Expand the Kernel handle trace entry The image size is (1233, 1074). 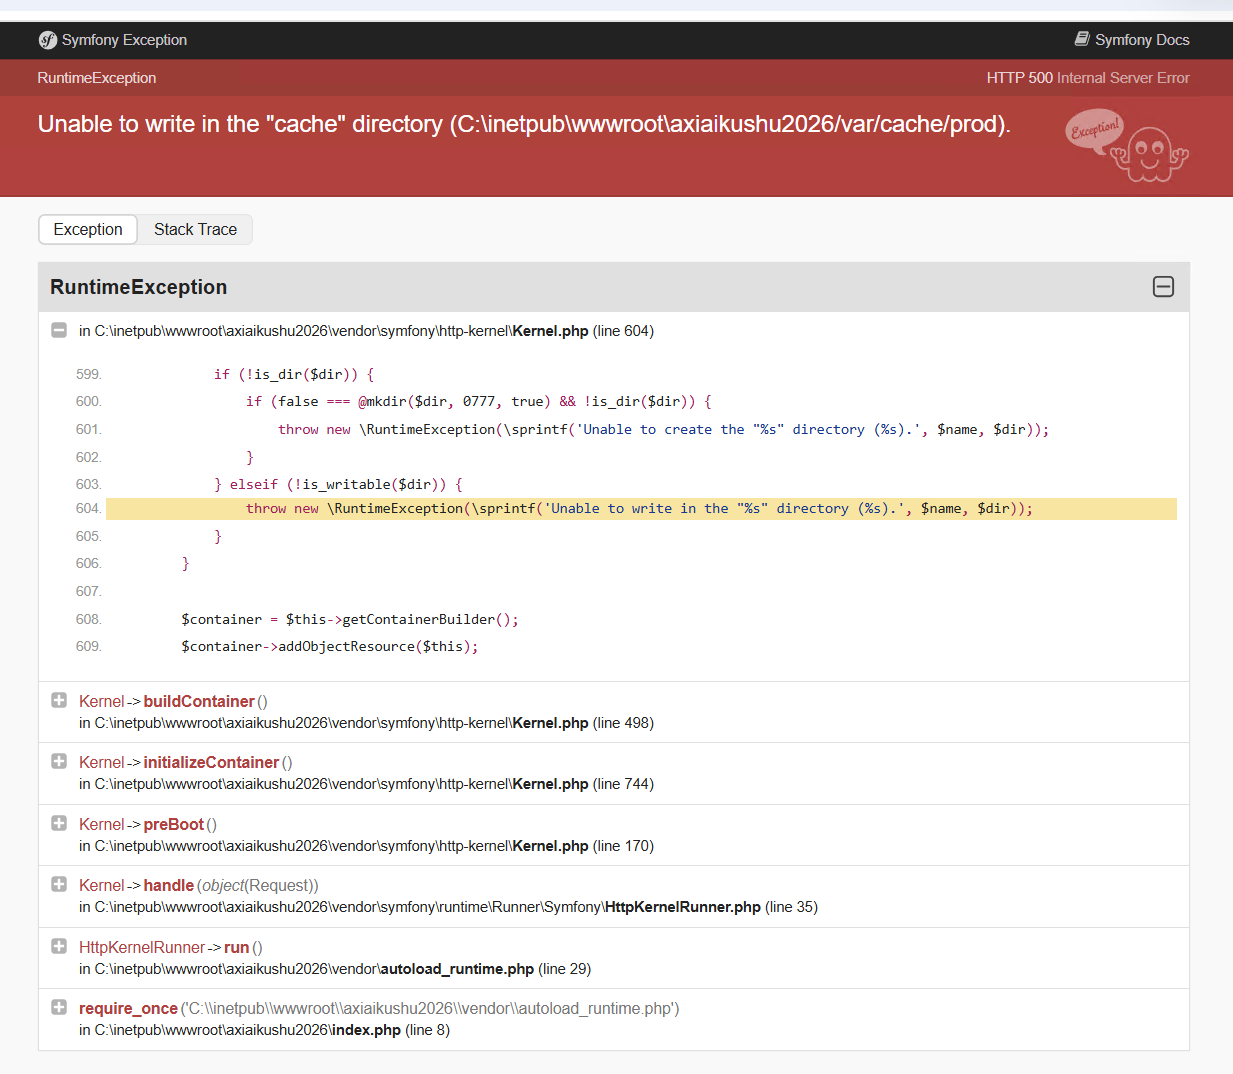59,884
